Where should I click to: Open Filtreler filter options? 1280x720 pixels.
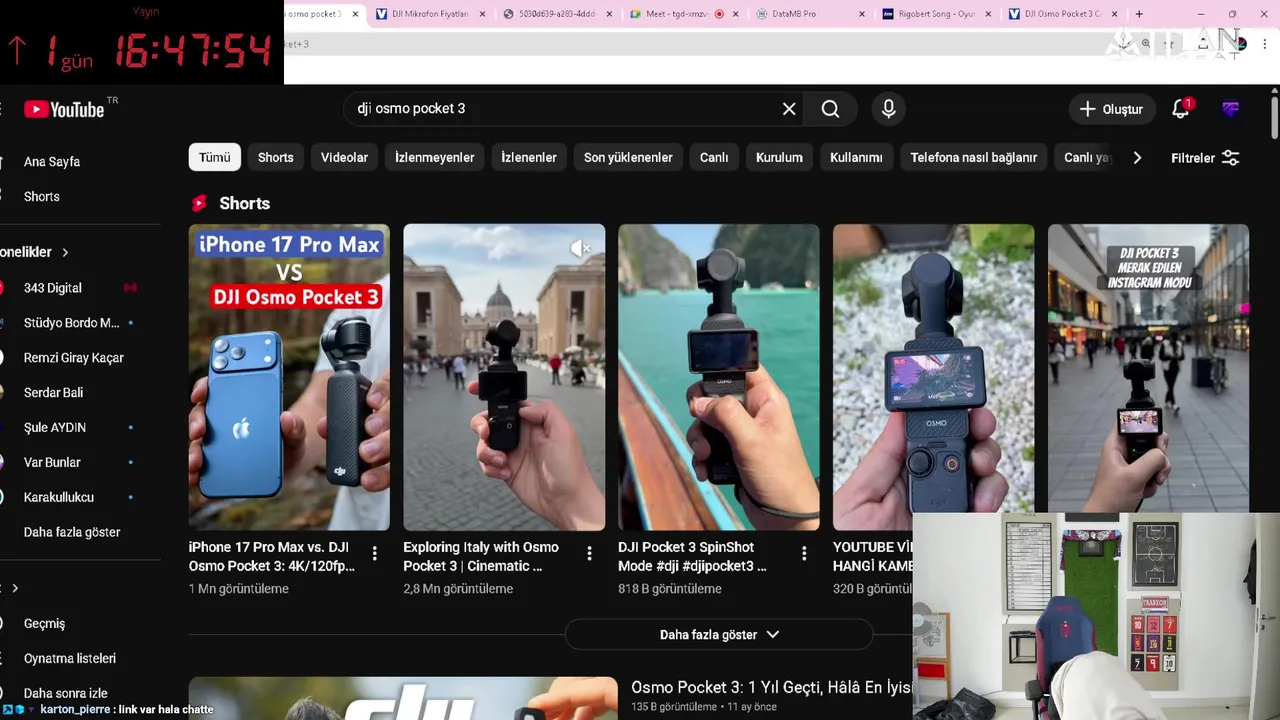[1205, 158]
